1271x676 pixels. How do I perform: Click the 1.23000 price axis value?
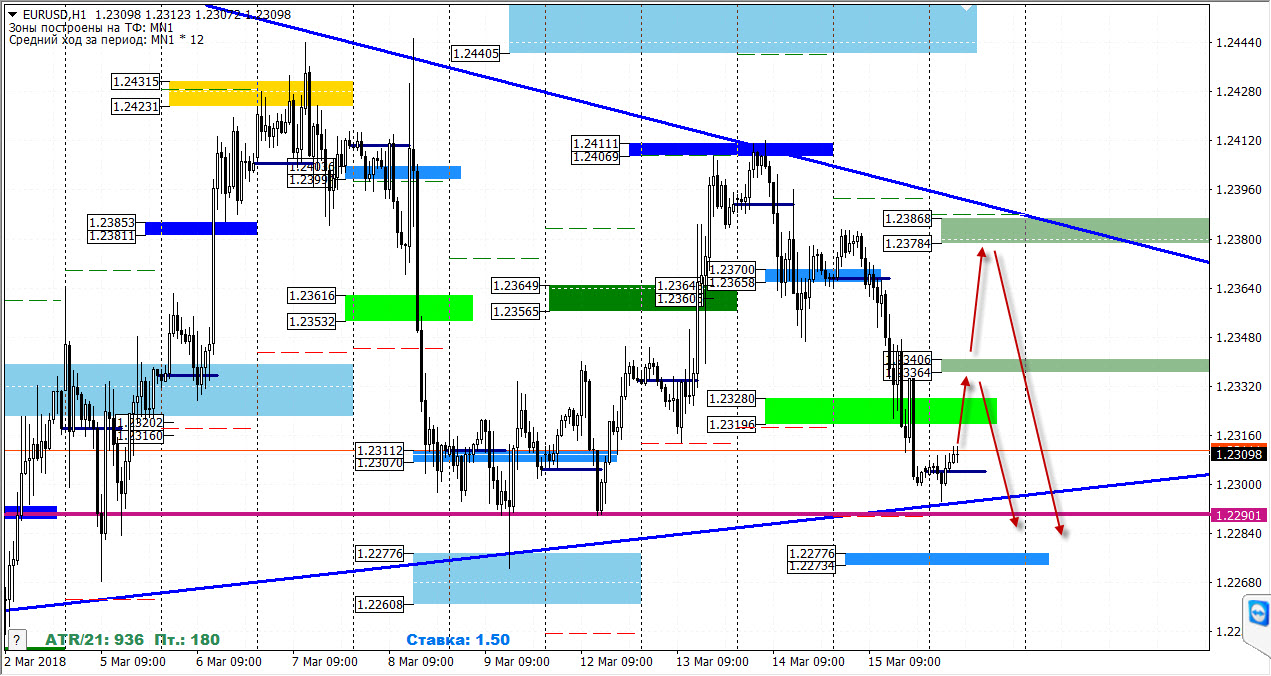point(1238,484)
